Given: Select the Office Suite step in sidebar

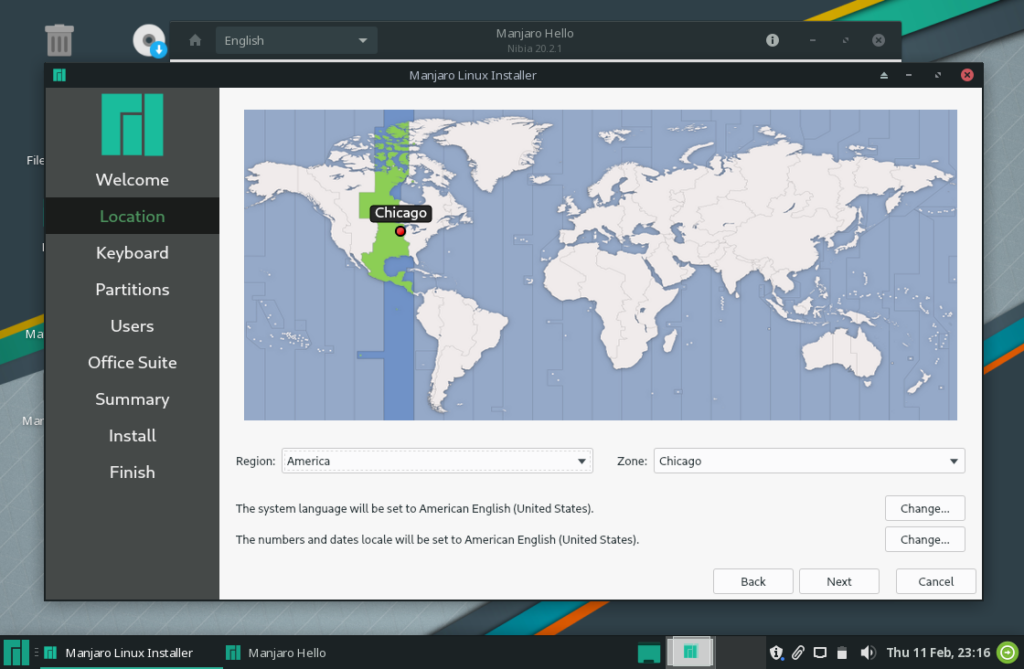Looking at the screenshot, I should point(132,363).
